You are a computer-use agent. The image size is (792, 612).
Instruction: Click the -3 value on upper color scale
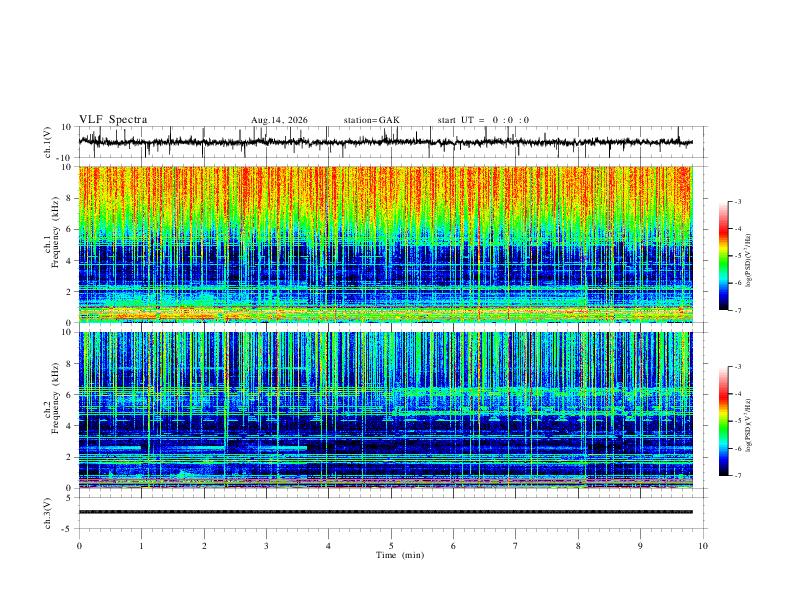click(737, 201)
